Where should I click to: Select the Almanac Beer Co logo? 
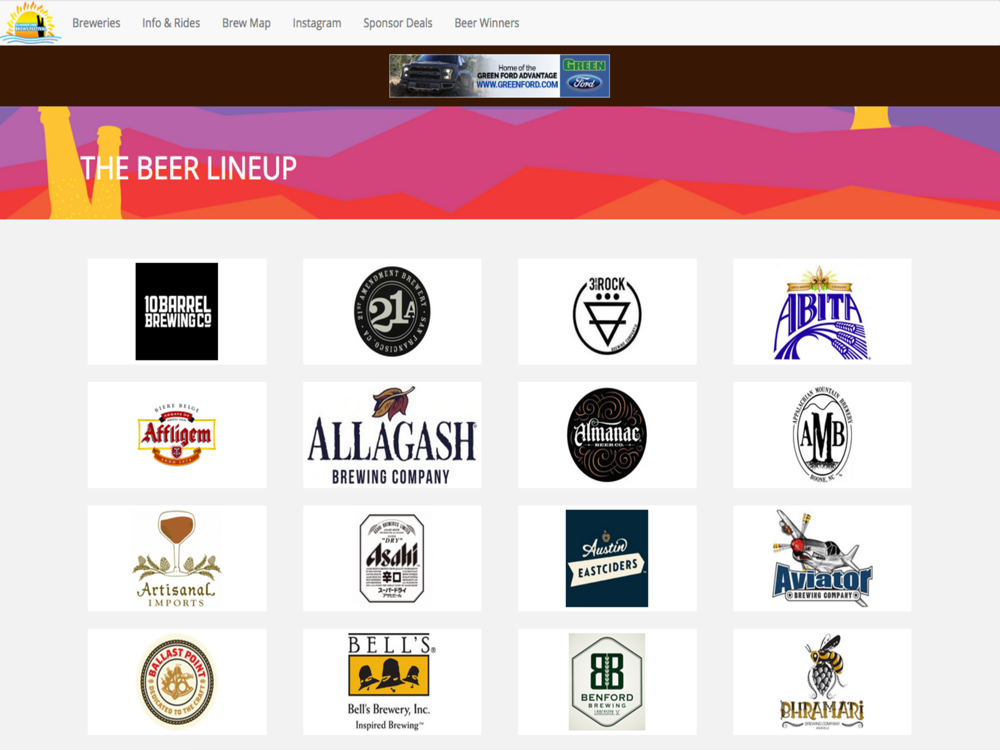[x=607, y=434]
